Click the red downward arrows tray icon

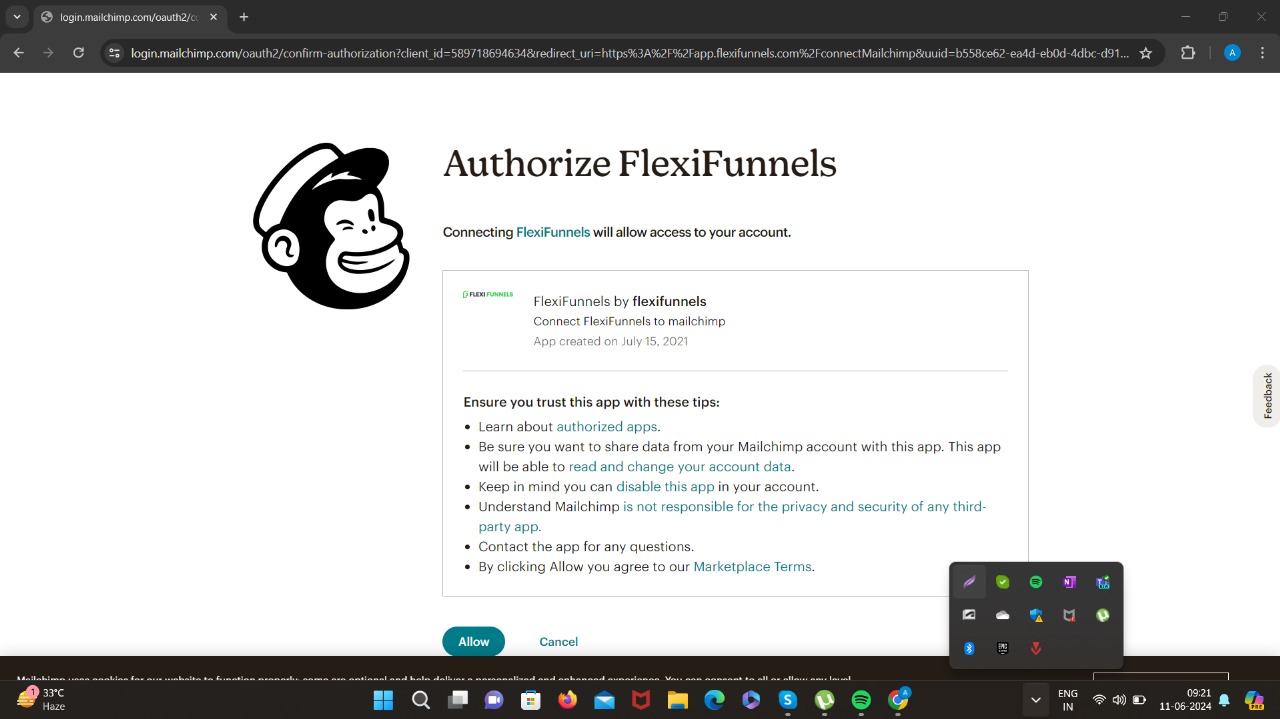tap(1036, 648)
